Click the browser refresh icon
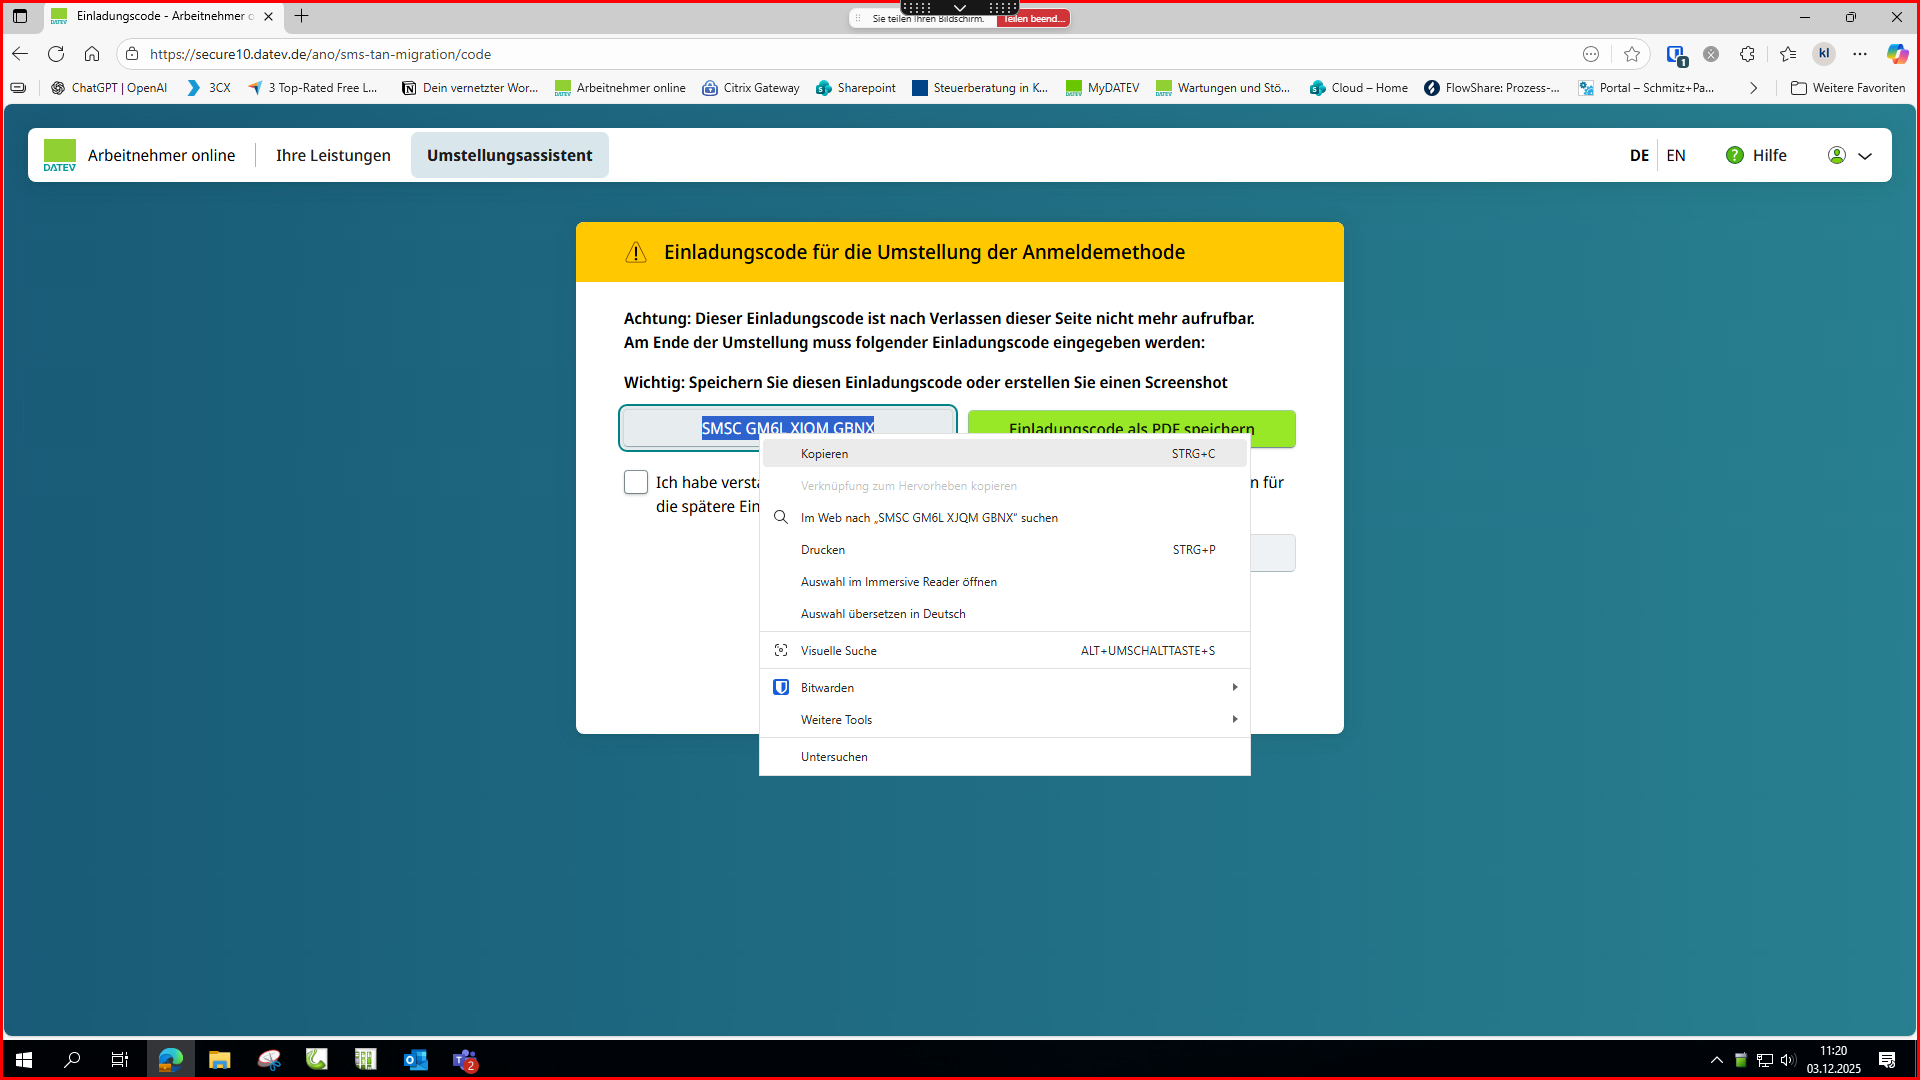 point(56,54)
